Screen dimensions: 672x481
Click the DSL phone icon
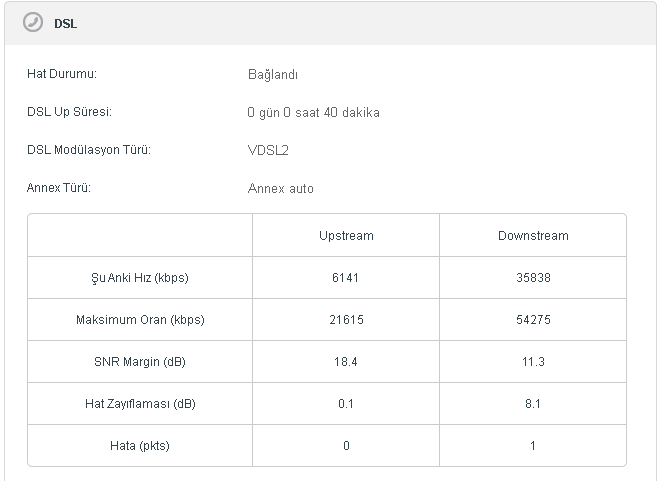click(x=33, y=23)
